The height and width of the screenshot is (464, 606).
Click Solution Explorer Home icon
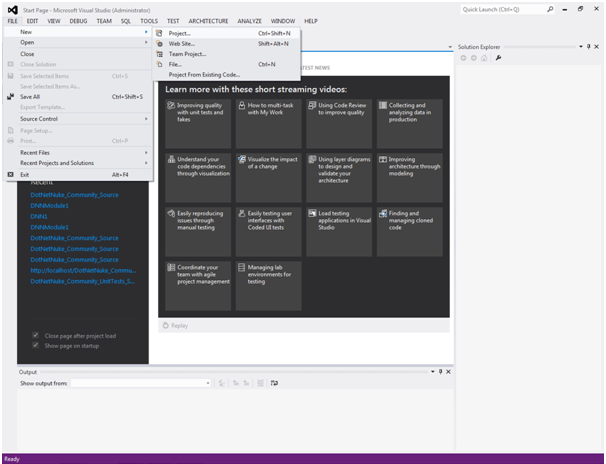point(484,58)
